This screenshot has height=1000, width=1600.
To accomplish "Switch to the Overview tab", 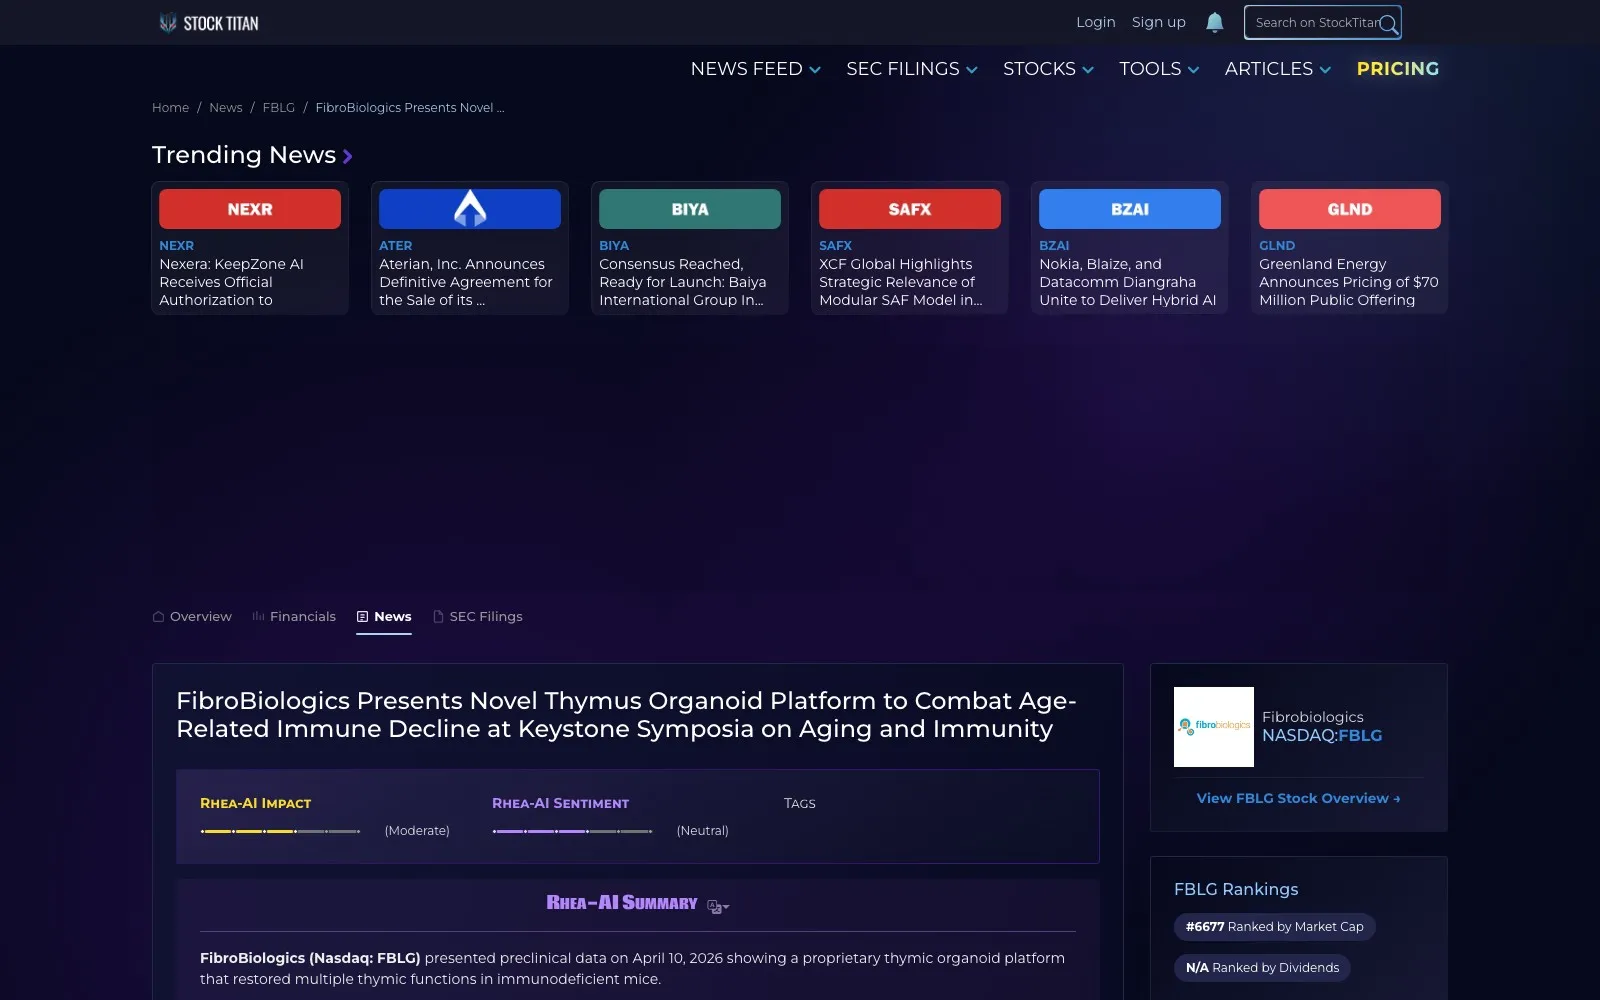I will [x=192, y=617].
